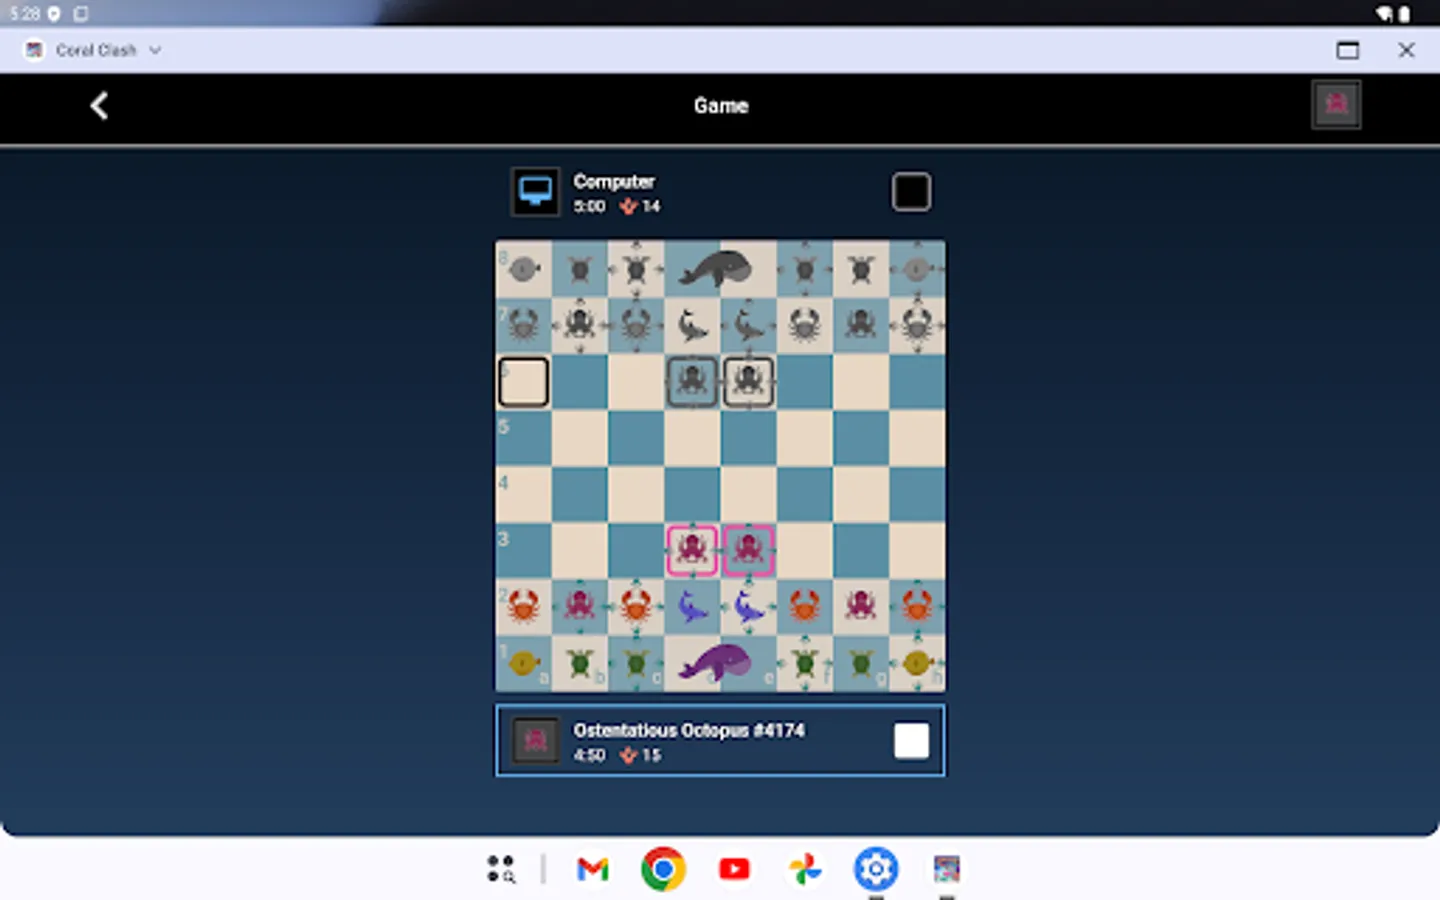Toggle the checkbox beside Computer

(x=911, y=191)
